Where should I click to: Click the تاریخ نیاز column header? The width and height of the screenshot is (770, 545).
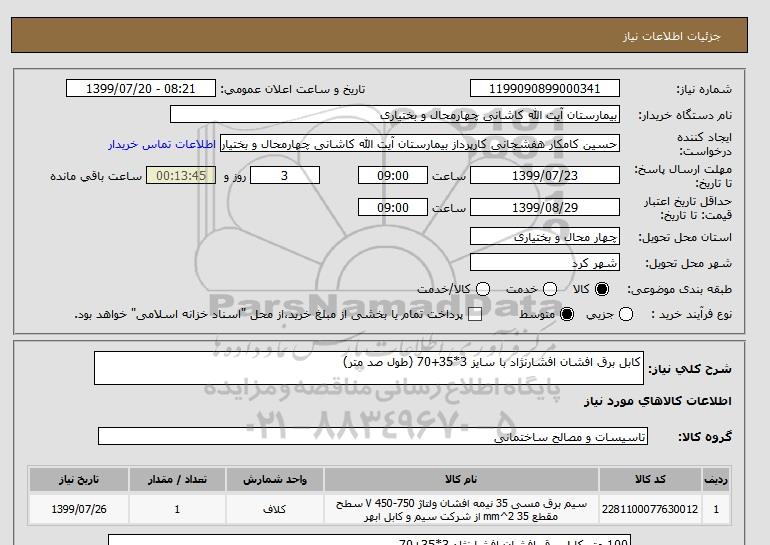tap(79, 479)
